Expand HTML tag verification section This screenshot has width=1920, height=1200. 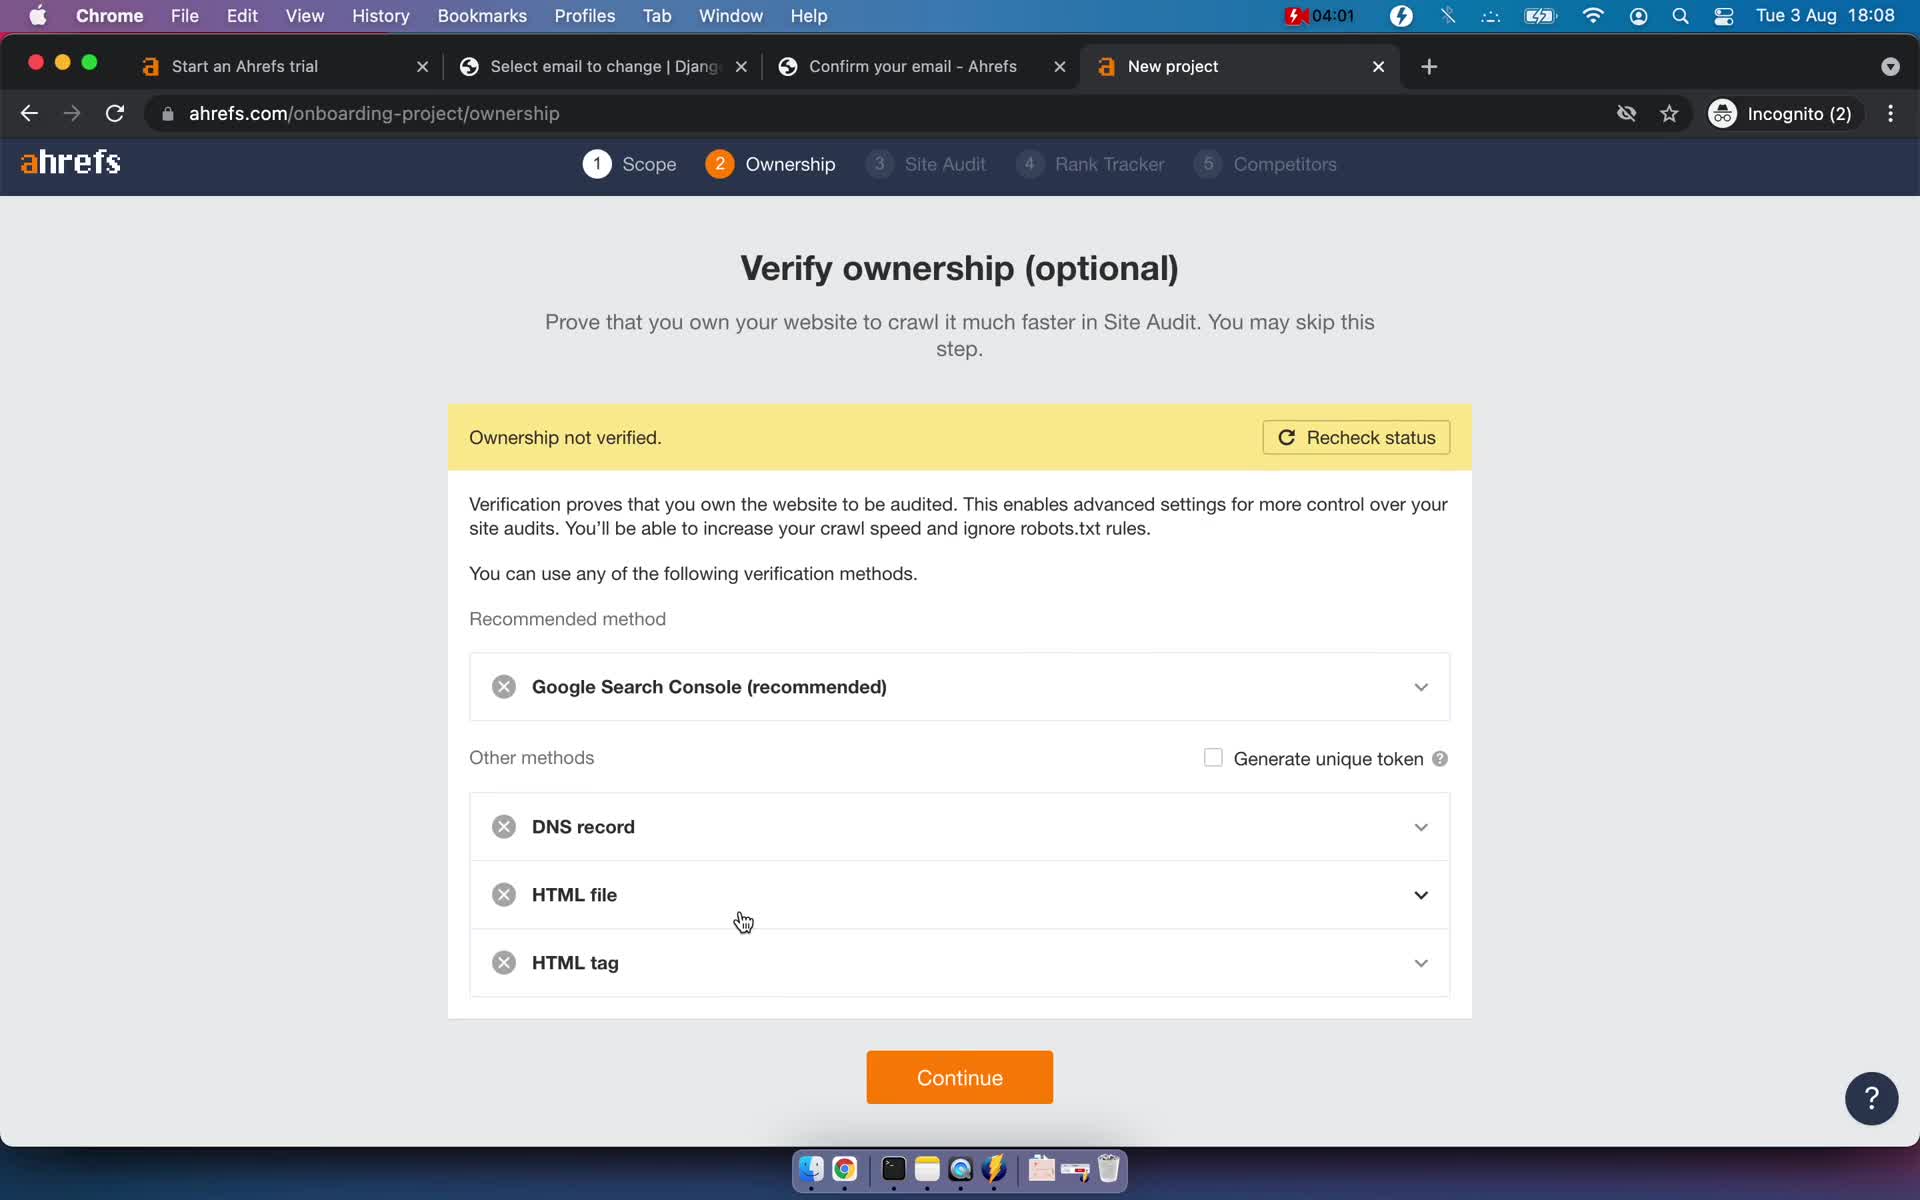point(1420,962)
